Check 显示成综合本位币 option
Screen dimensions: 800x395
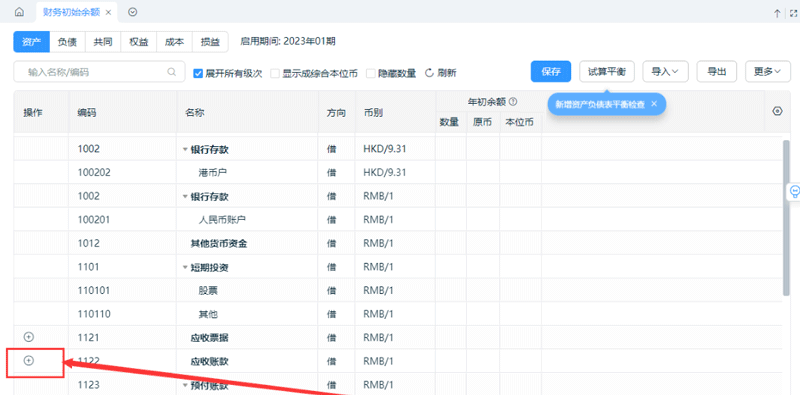tap(275, 73)
